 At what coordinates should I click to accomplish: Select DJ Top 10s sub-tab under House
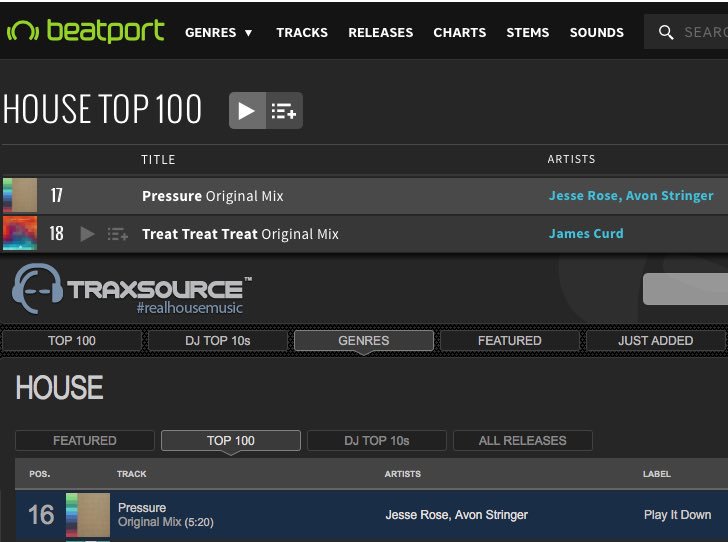point(377,440)
